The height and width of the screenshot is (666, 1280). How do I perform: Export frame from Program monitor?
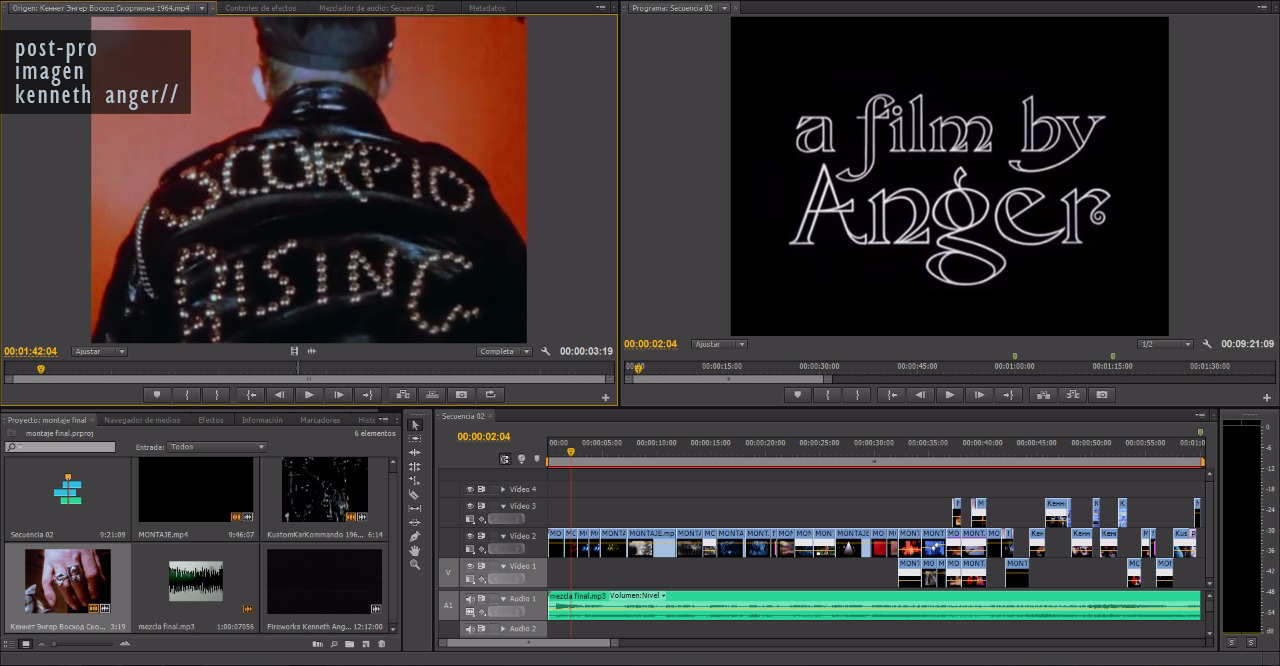[x=1102, y=395]
